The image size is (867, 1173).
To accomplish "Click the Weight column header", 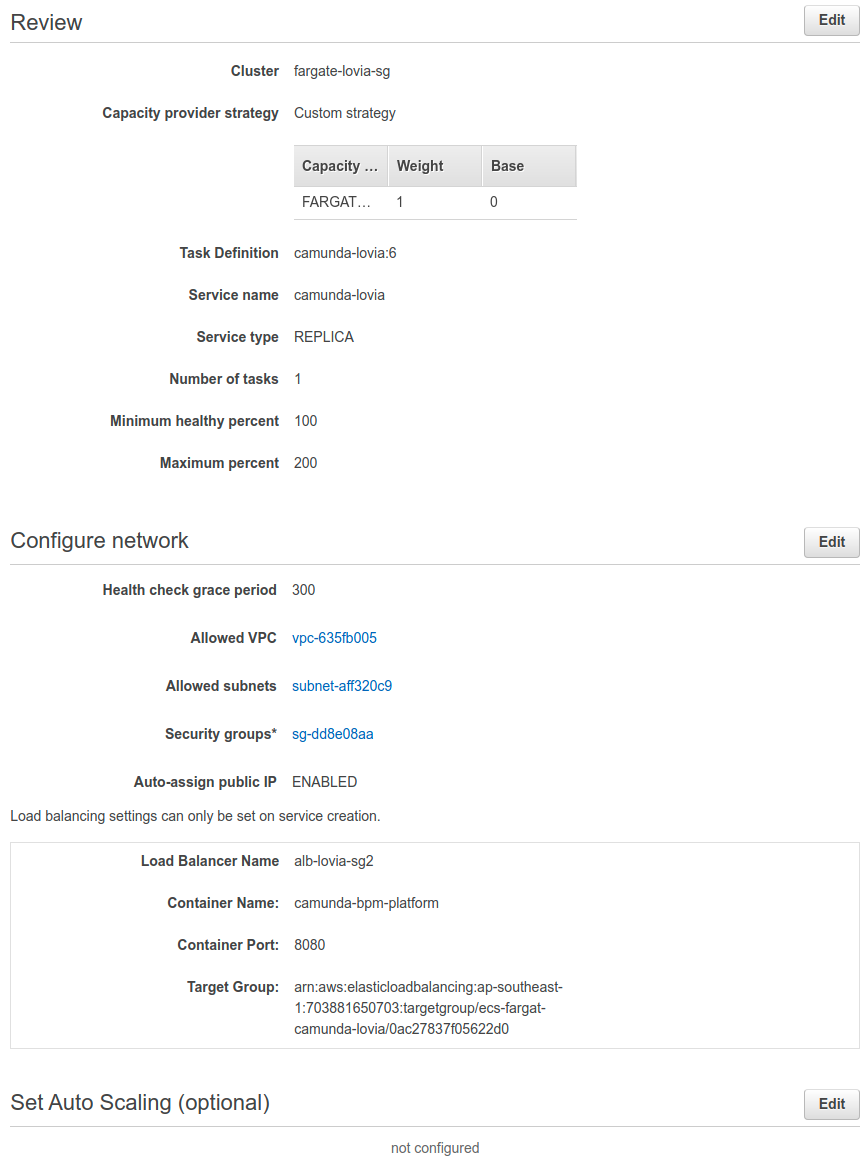I will [435, 166].
